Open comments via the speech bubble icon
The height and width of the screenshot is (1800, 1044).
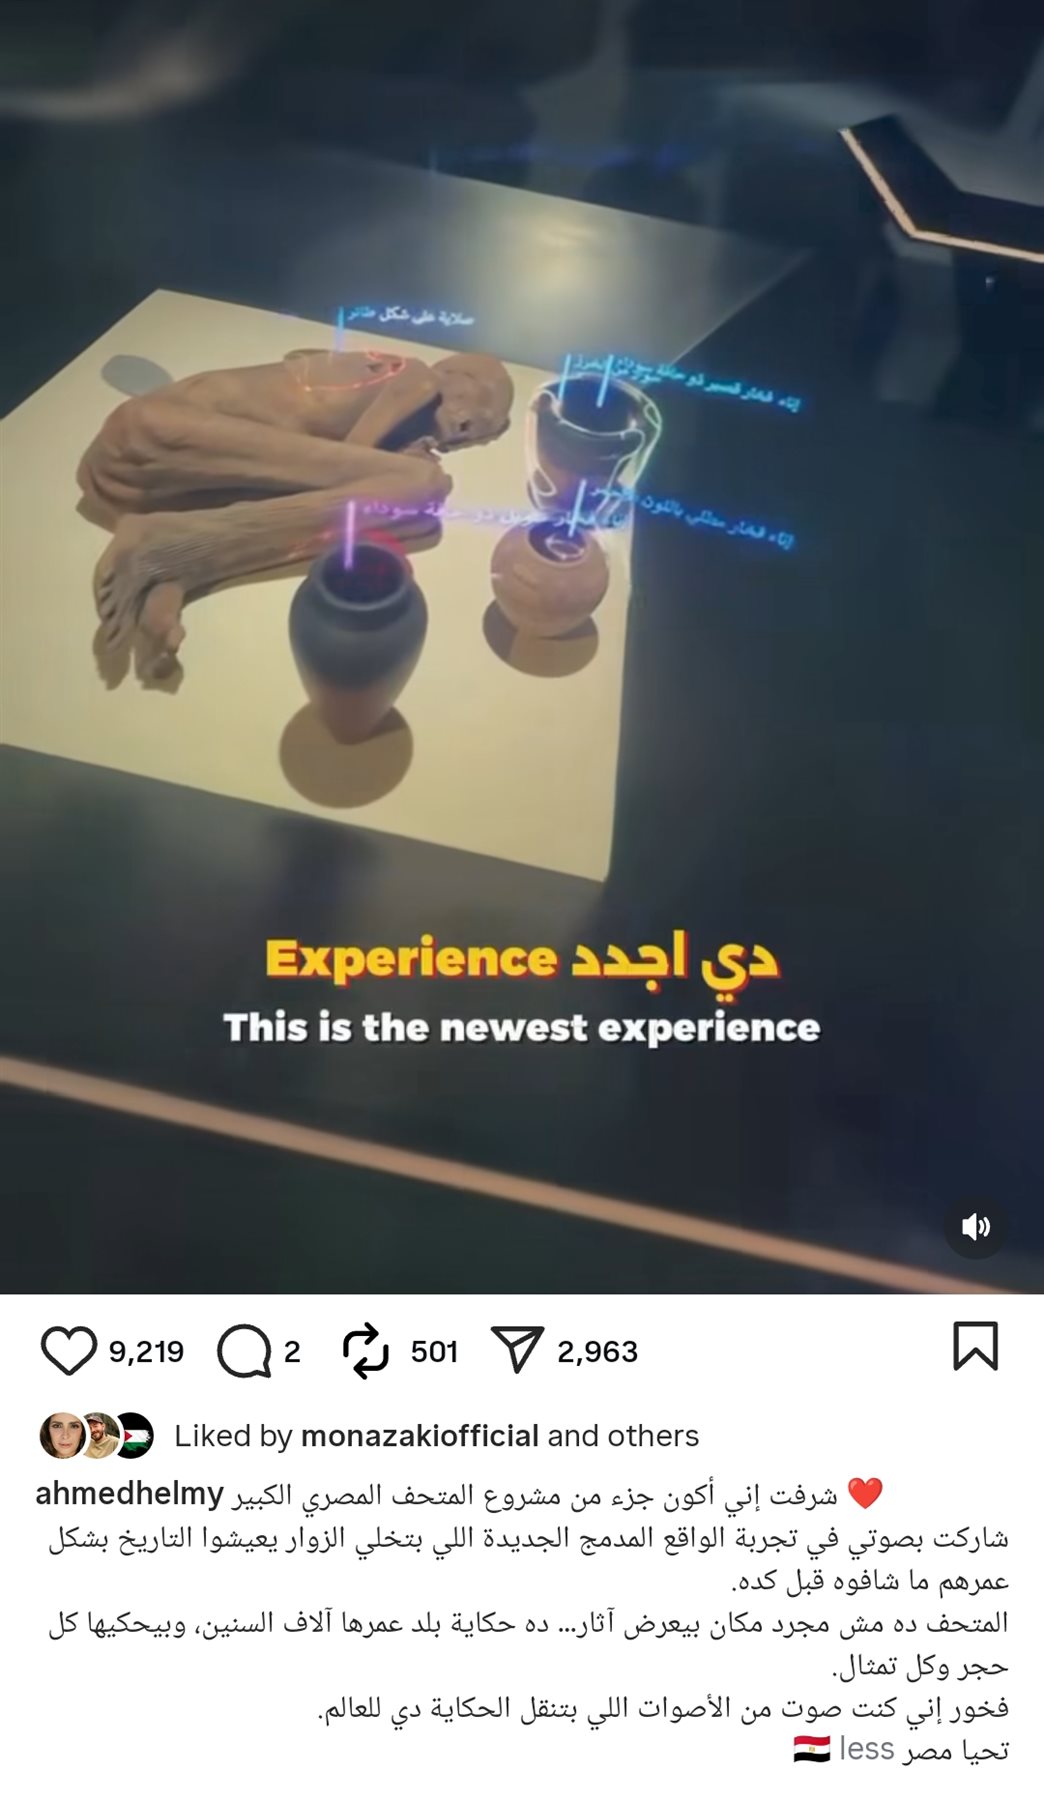coord(244,1351)
